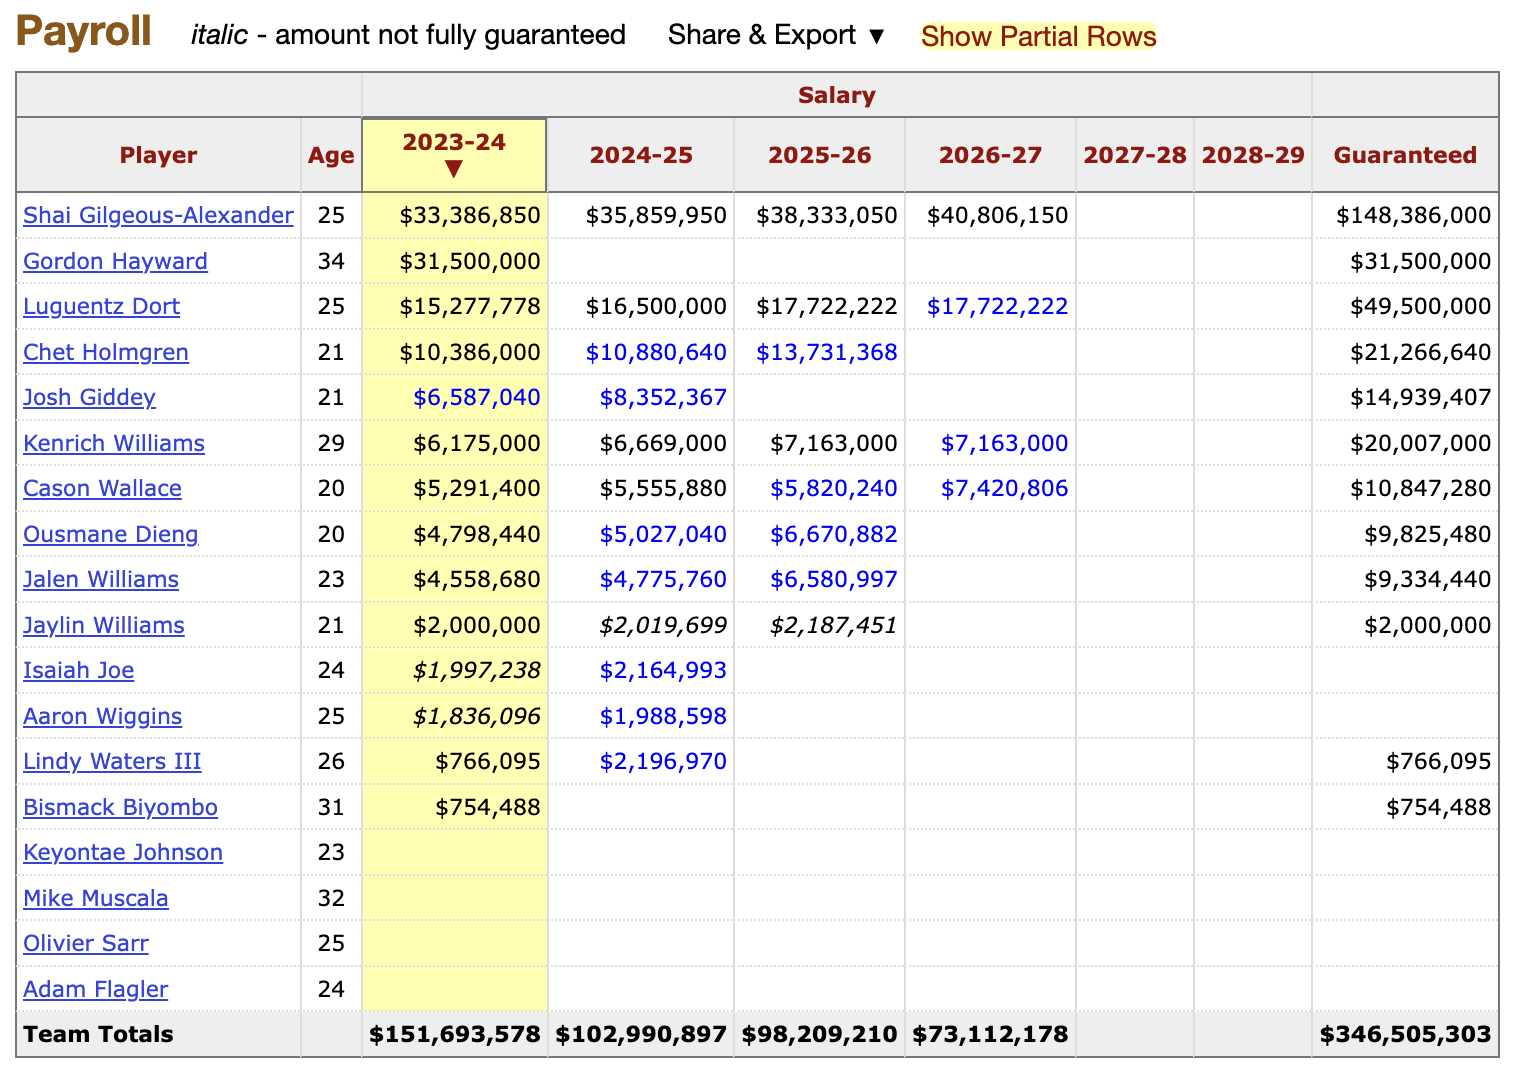Screen dimensions: 1518x1072
Task: Click the Show Partial Rows button
Action: tap(1038, 36)
